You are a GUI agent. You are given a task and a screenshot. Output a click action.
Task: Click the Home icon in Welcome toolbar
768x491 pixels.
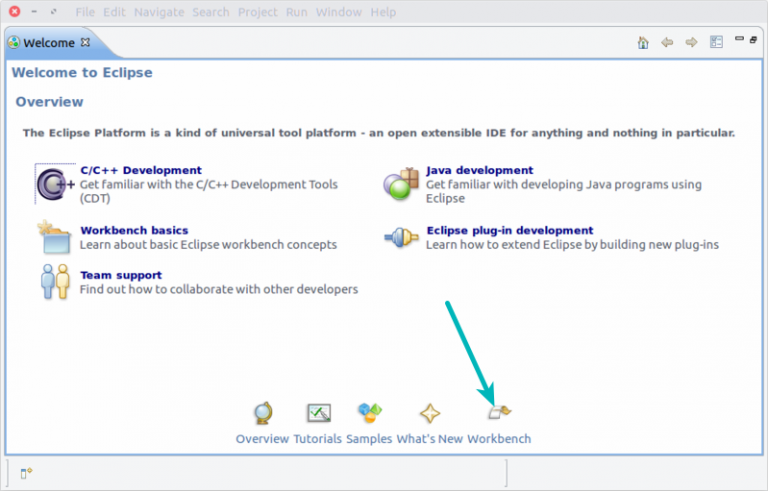pos(644,43)
